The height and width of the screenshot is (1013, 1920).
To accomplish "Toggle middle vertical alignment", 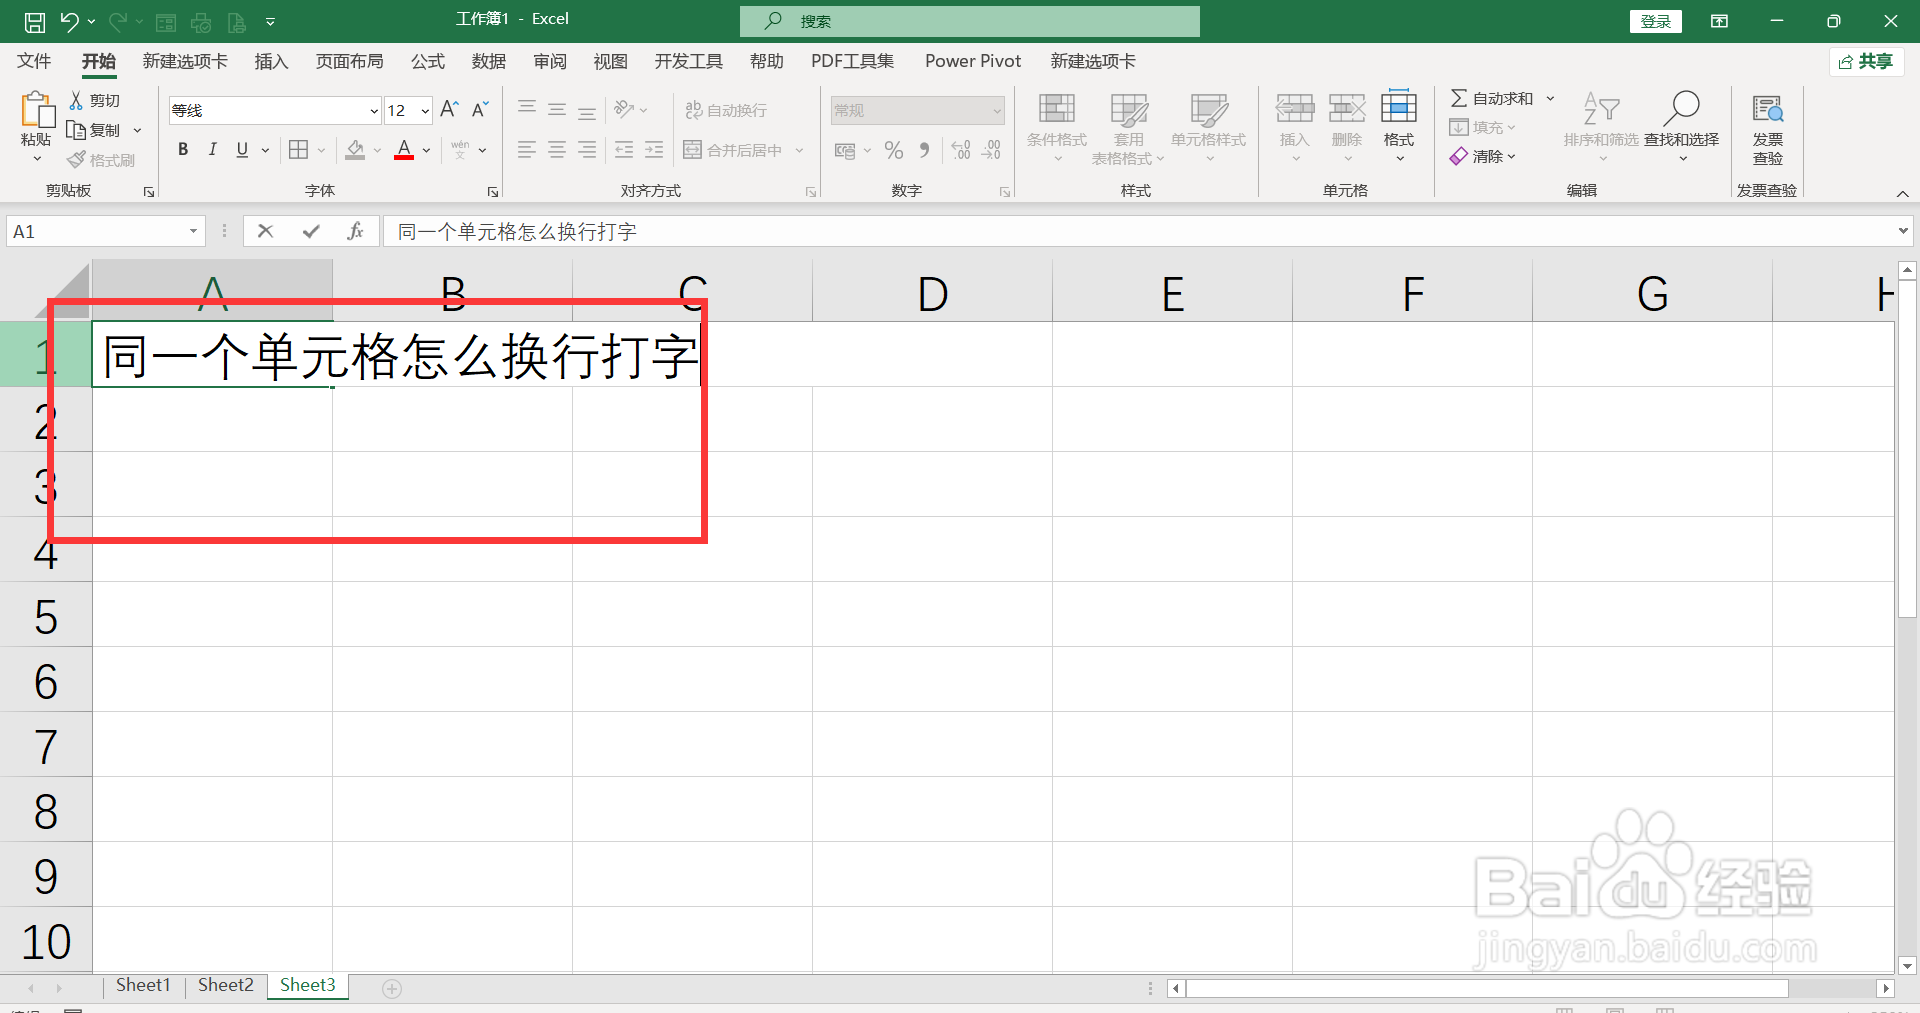I will point(557,109).
